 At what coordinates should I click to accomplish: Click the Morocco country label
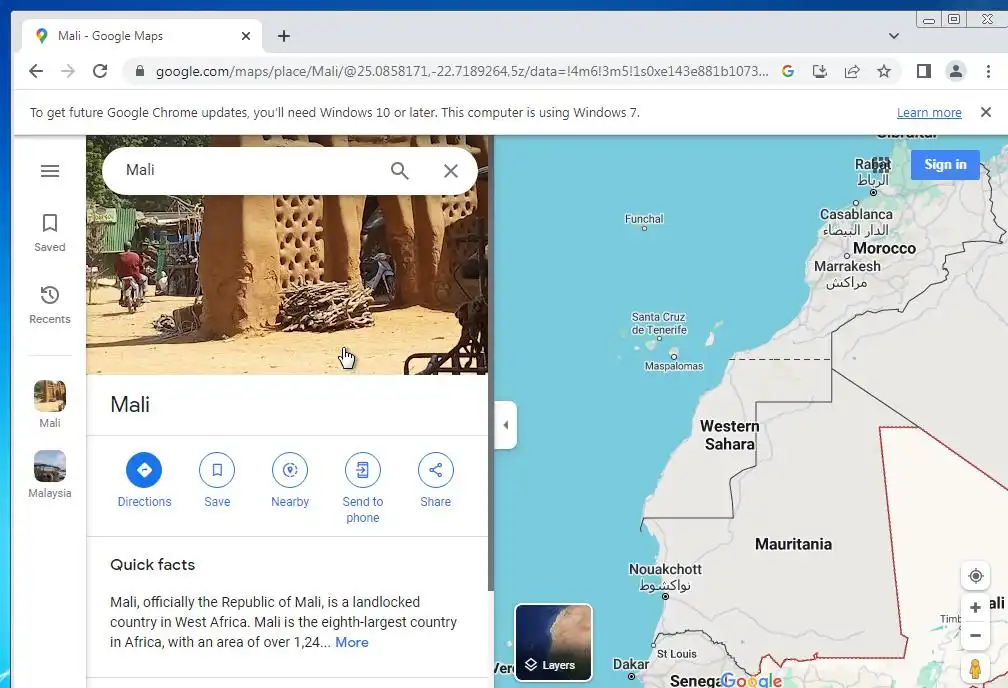pyautogui.click(x=884, y=248)
